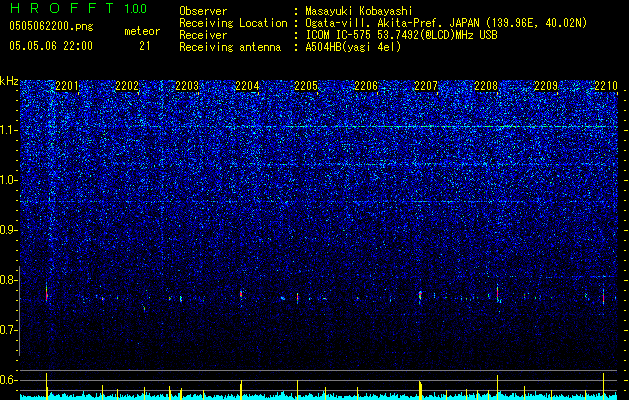This screenshot has height=400, width=629.
Task: Click the 2203 time marker
Action: tap(187, 86)
